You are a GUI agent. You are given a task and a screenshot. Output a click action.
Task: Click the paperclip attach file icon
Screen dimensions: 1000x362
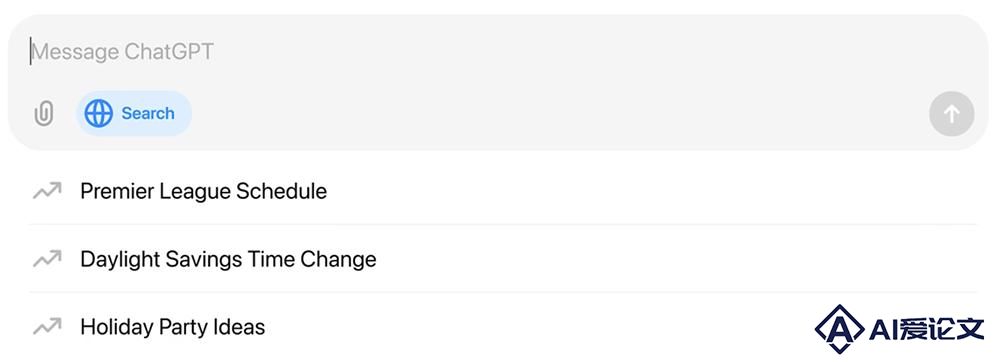pyautogui.click(x=43, y=113)
